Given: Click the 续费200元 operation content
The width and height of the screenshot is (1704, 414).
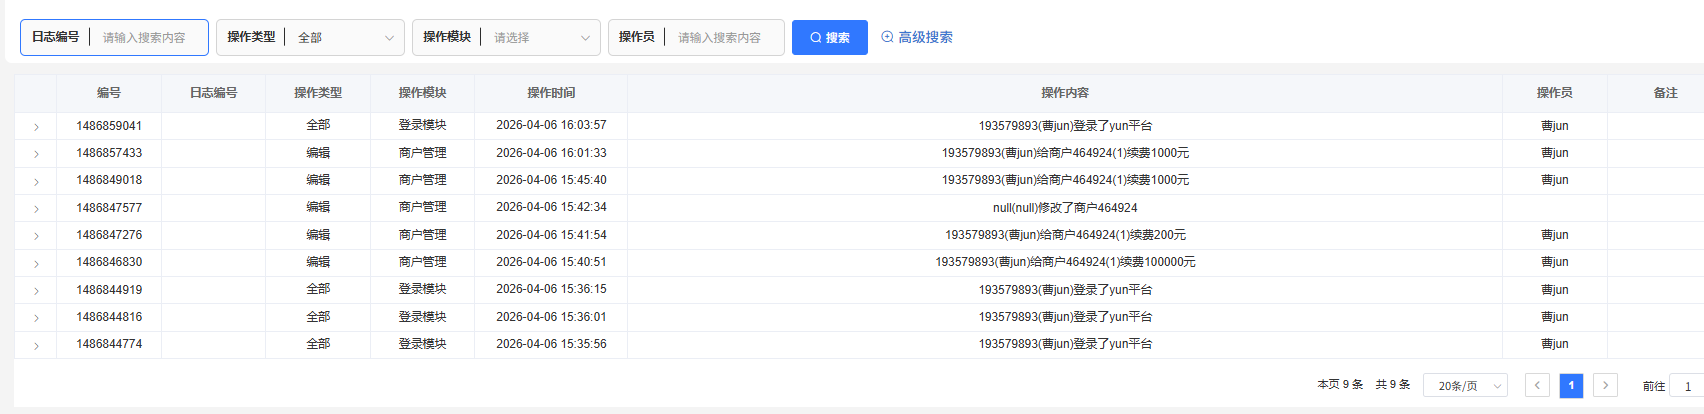Looking at the screenshot, I should [1065, 235].
